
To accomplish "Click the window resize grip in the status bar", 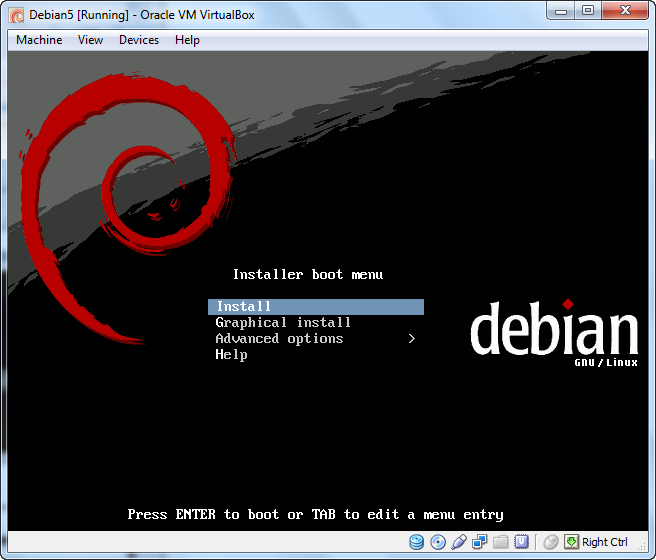I will pos(642,546).
